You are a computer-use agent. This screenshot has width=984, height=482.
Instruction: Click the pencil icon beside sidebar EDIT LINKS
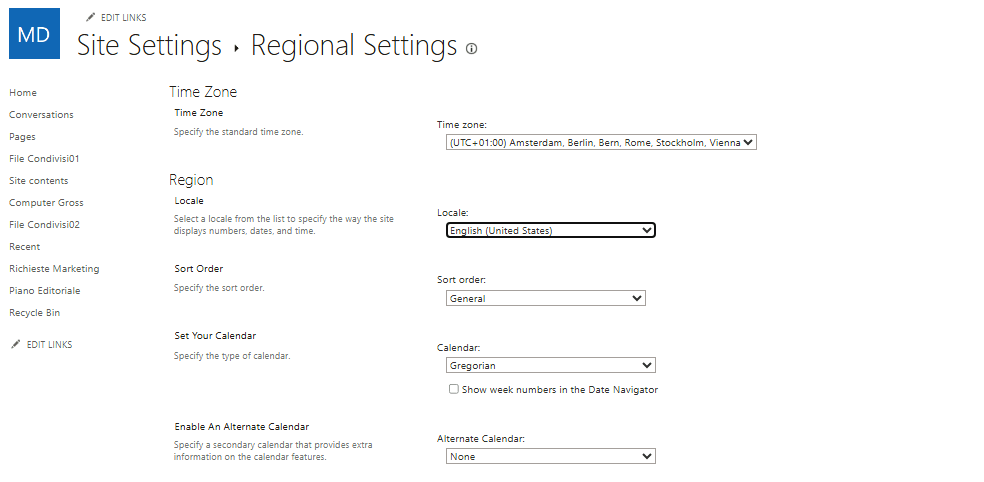pyautogui.click(x=16, y=344)
